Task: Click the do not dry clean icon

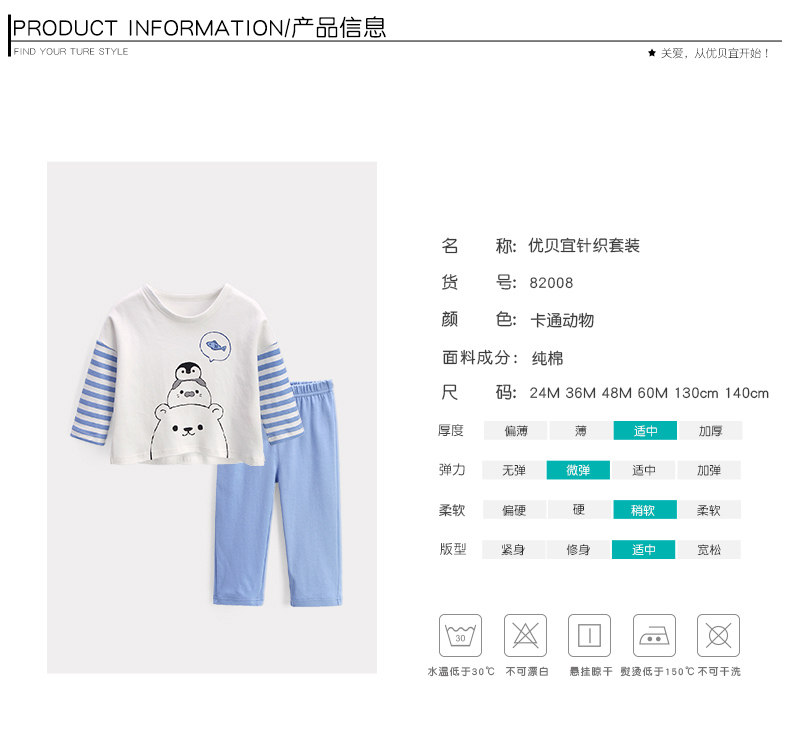Action: tap(718, 635)
